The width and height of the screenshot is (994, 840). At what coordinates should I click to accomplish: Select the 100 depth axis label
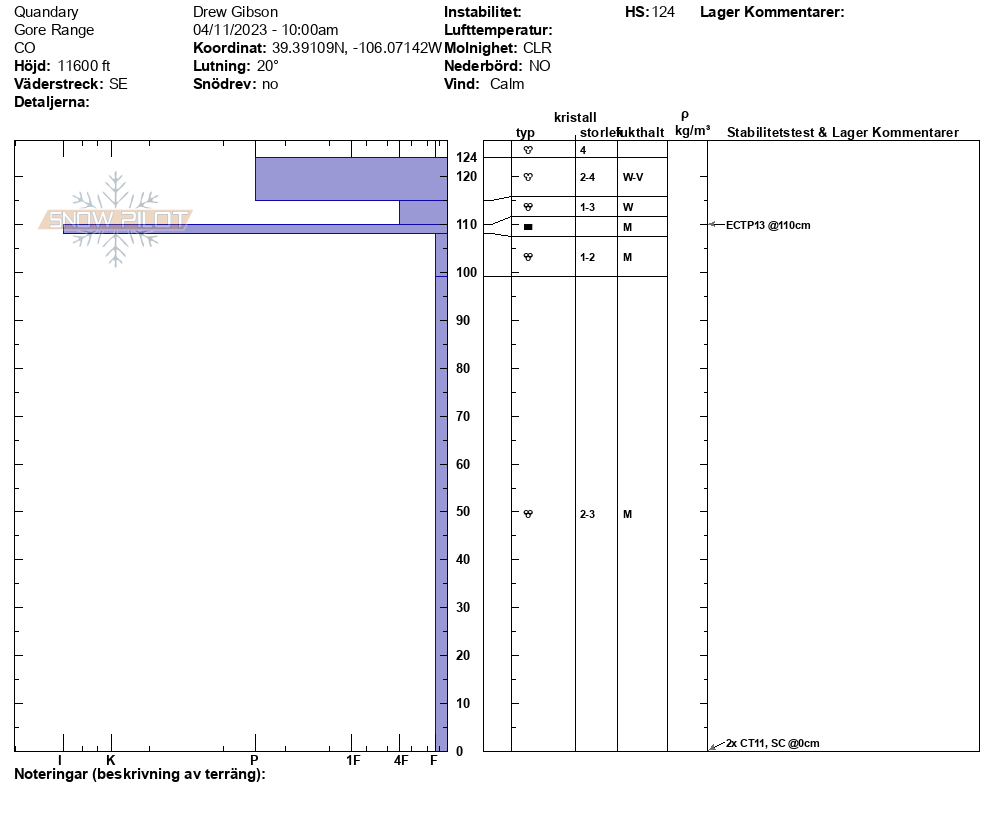pyautogui.click(x=466, y=272)
